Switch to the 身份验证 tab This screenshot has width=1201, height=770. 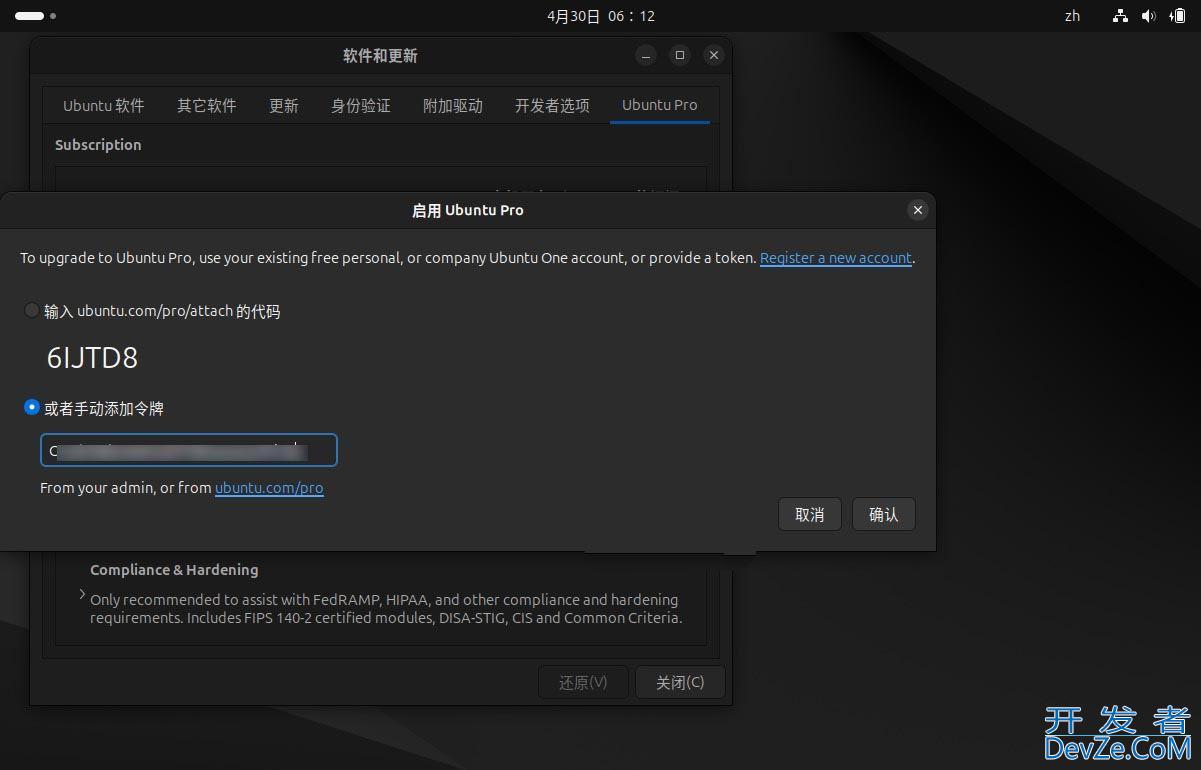click(361, 105)
